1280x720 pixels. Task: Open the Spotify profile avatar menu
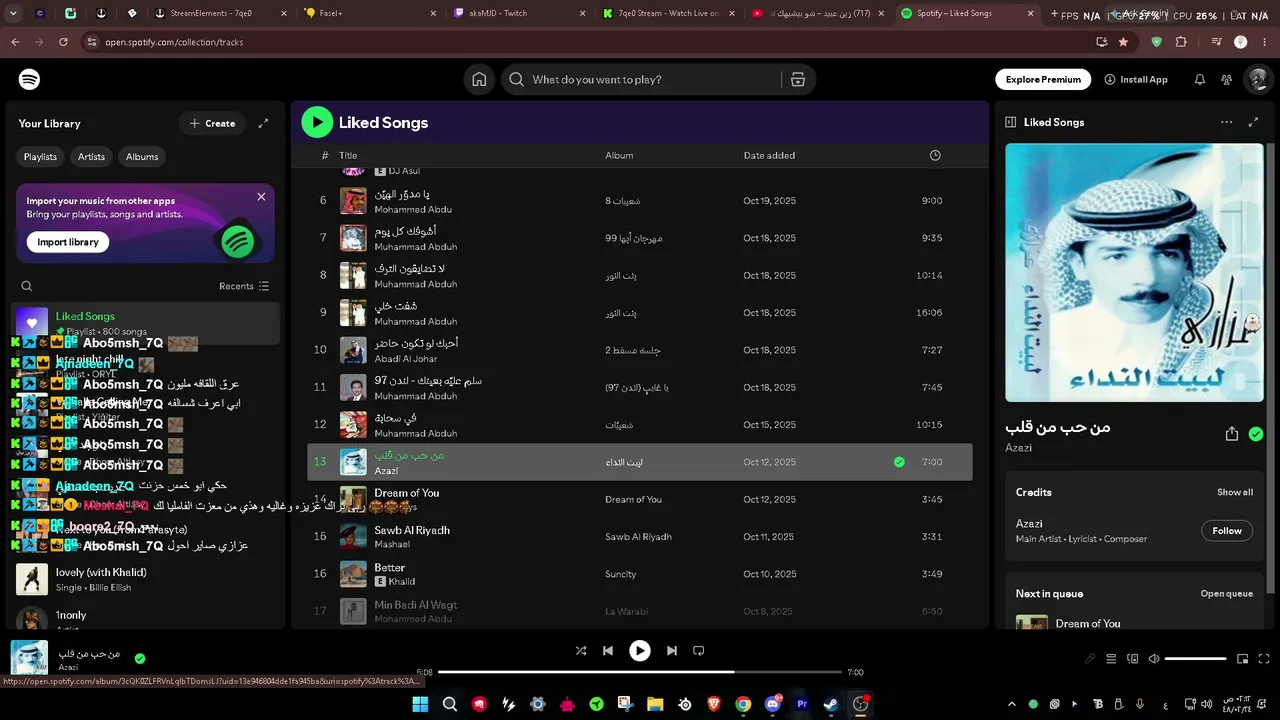click(1257, 79)
